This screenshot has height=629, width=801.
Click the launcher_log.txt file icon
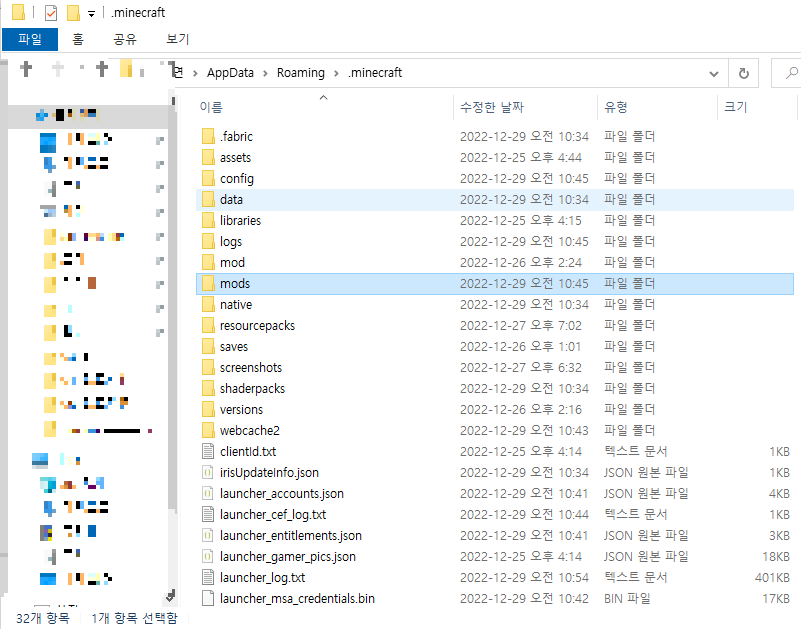(208, 577)
